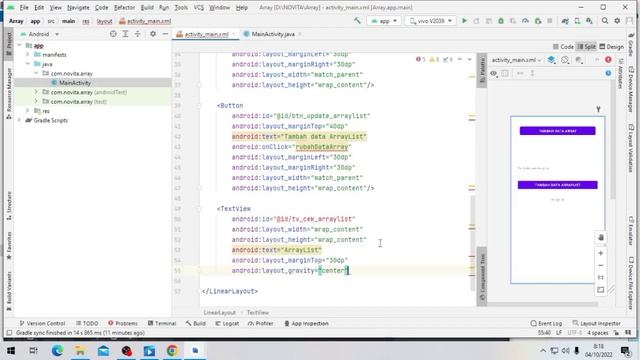Expand the Gradle Scripts node
Image resolution: width=640 pixels, height=360 pixels.
(x=19, y=120)
